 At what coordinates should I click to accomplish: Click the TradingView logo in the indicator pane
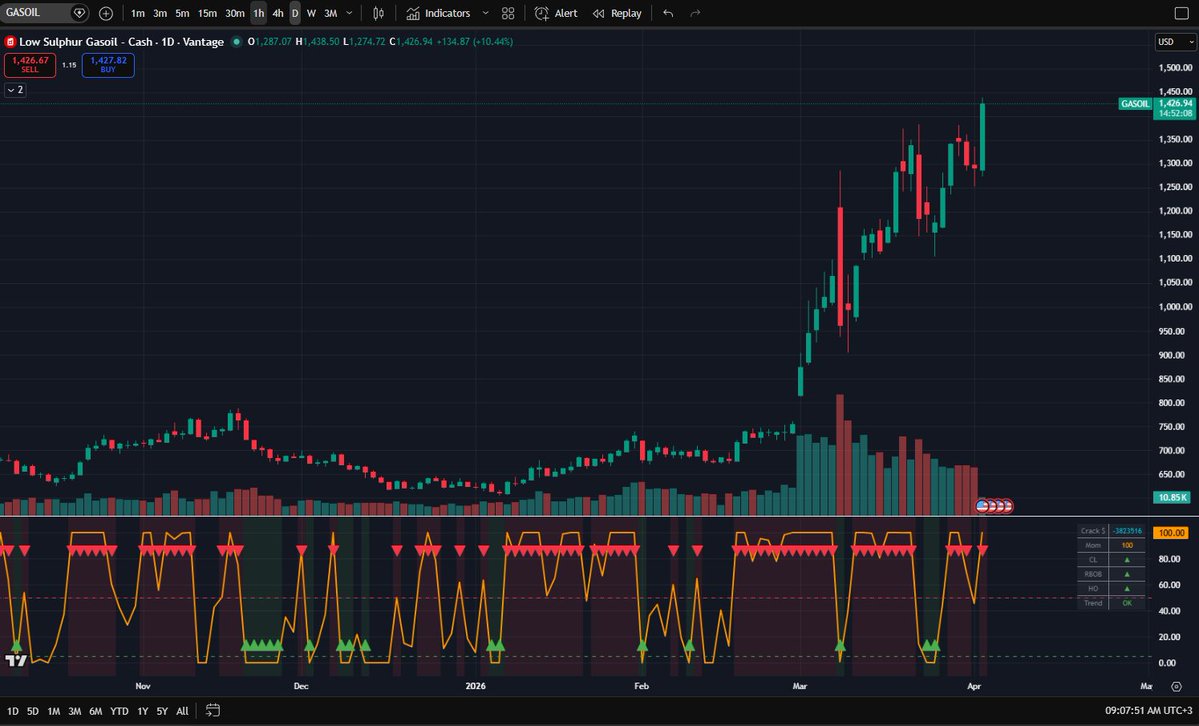coord(15,659)
